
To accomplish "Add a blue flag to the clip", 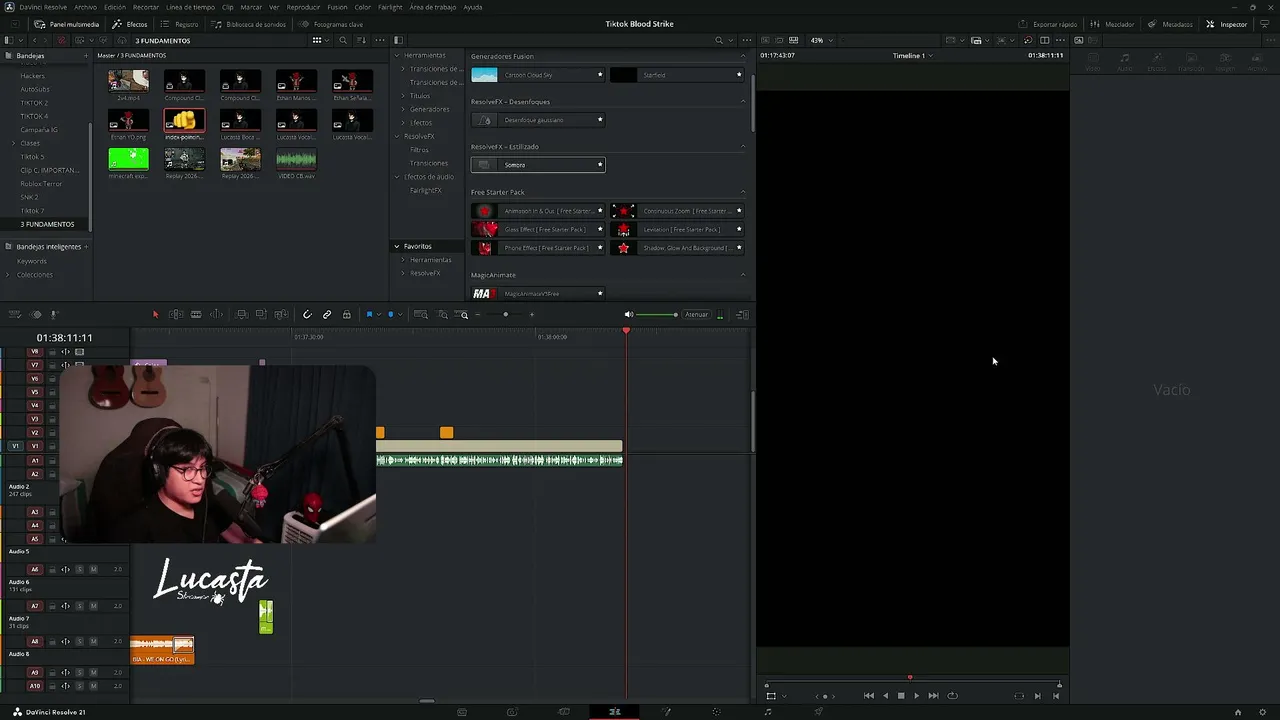I will click(x=369, y=315).
